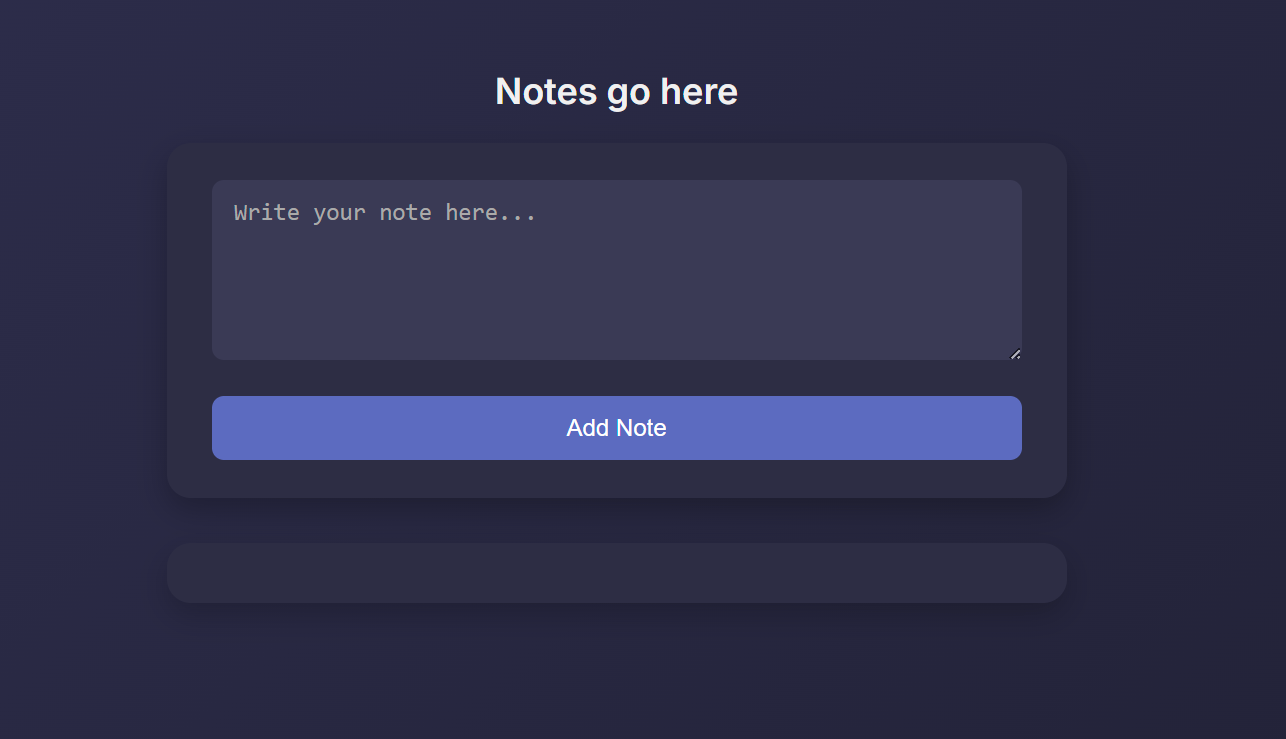Viewport: 1286px width, 739px height.
Task: Click inside the note text area
Action: [x=617, y=270]
